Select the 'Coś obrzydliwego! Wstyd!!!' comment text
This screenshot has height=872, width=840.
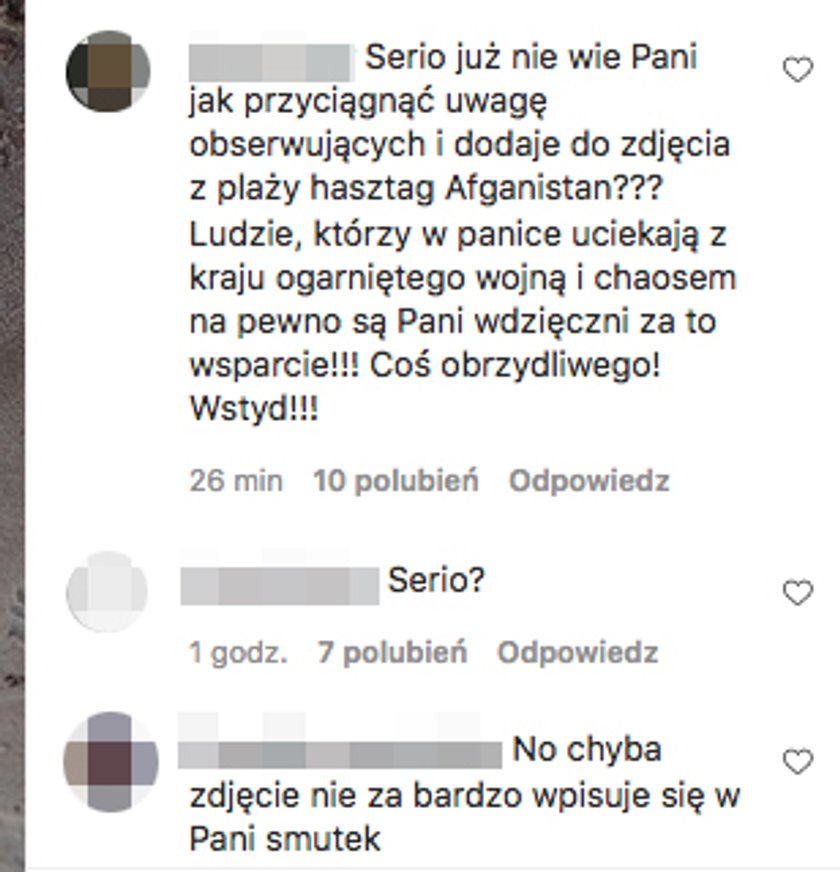point(426,388)
